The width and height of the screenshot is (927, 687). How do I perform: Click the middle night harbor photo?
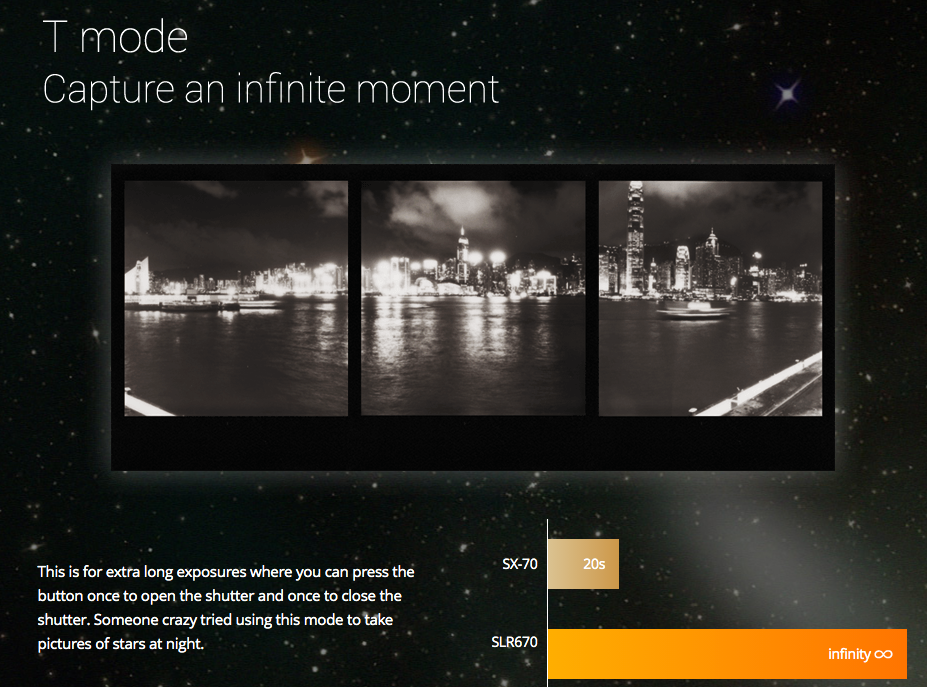coord(473,299)
